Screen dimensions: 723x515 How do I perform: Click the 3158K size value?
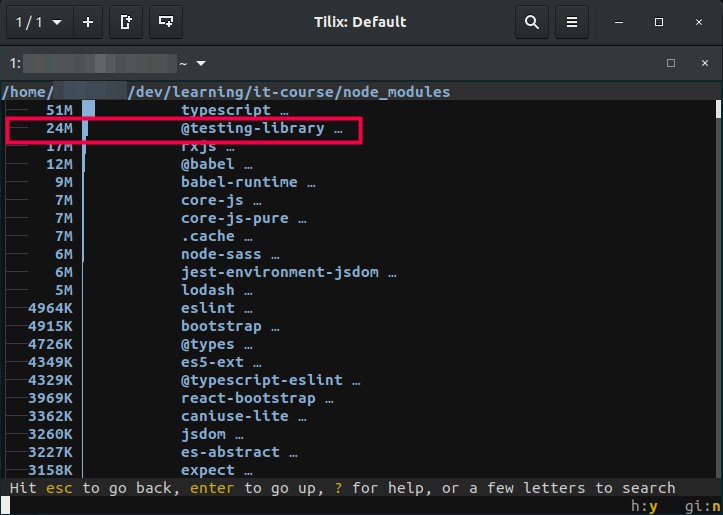(50, 470)
